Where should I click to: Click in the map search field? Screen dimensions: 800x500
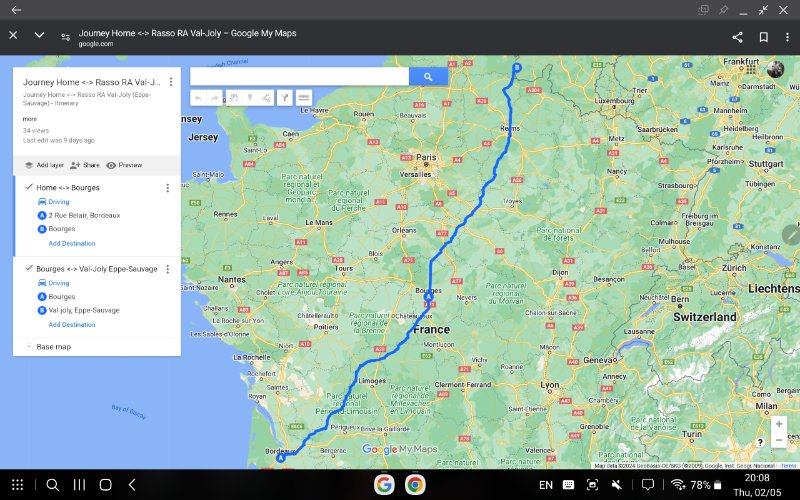tap(298, 76)
